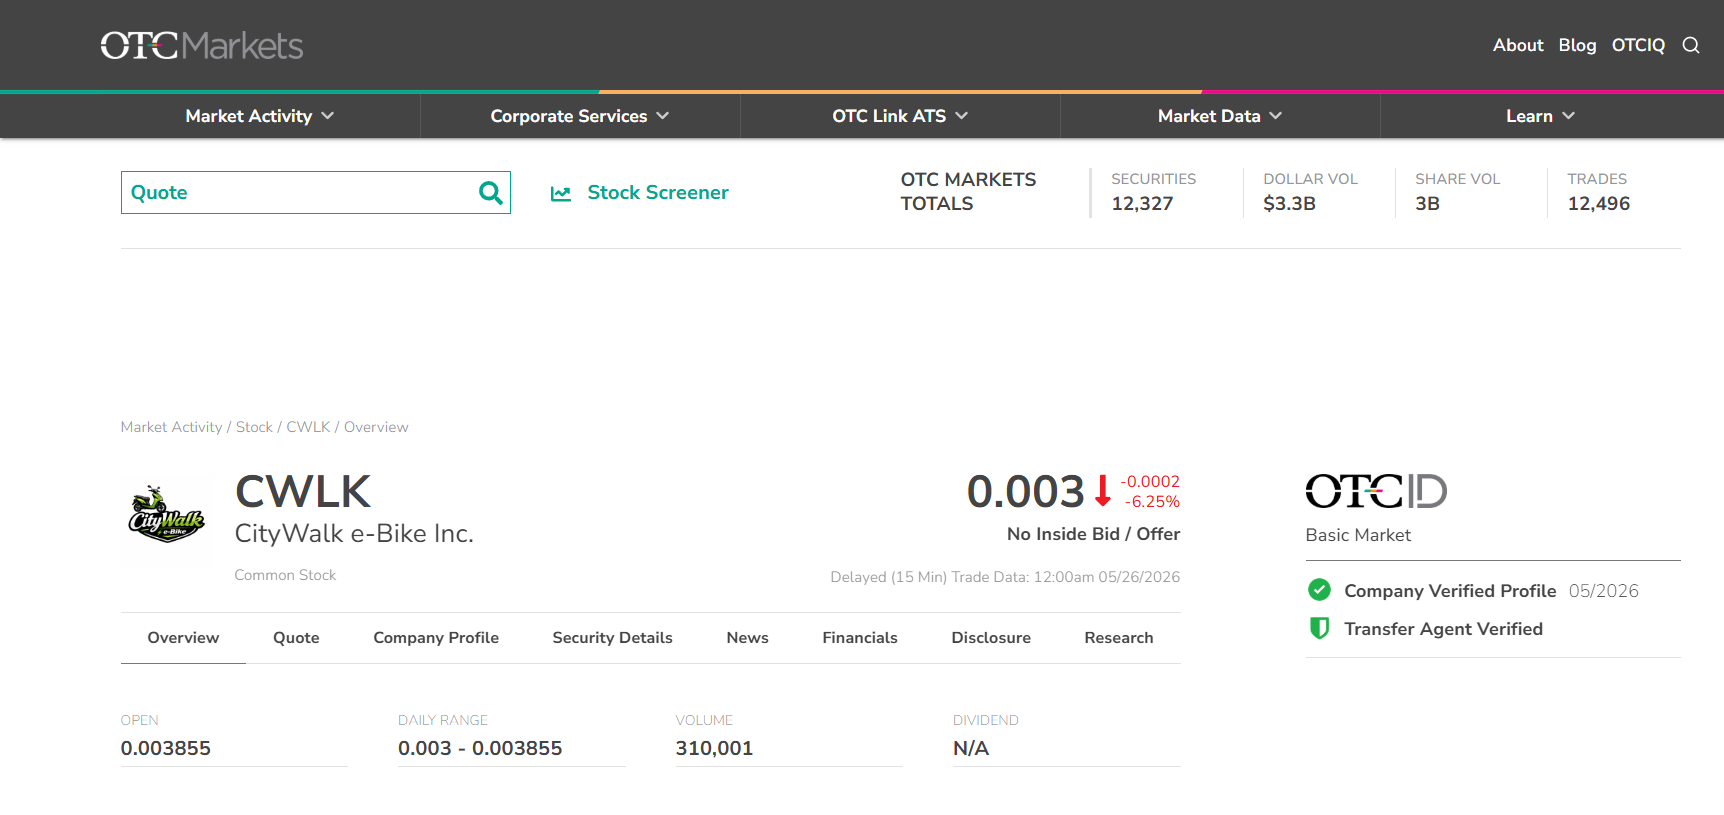The height and width of the screenshot is (815, 1724).
Task: Click the Stock Screener chart icon
Action: tap(561, 193)
